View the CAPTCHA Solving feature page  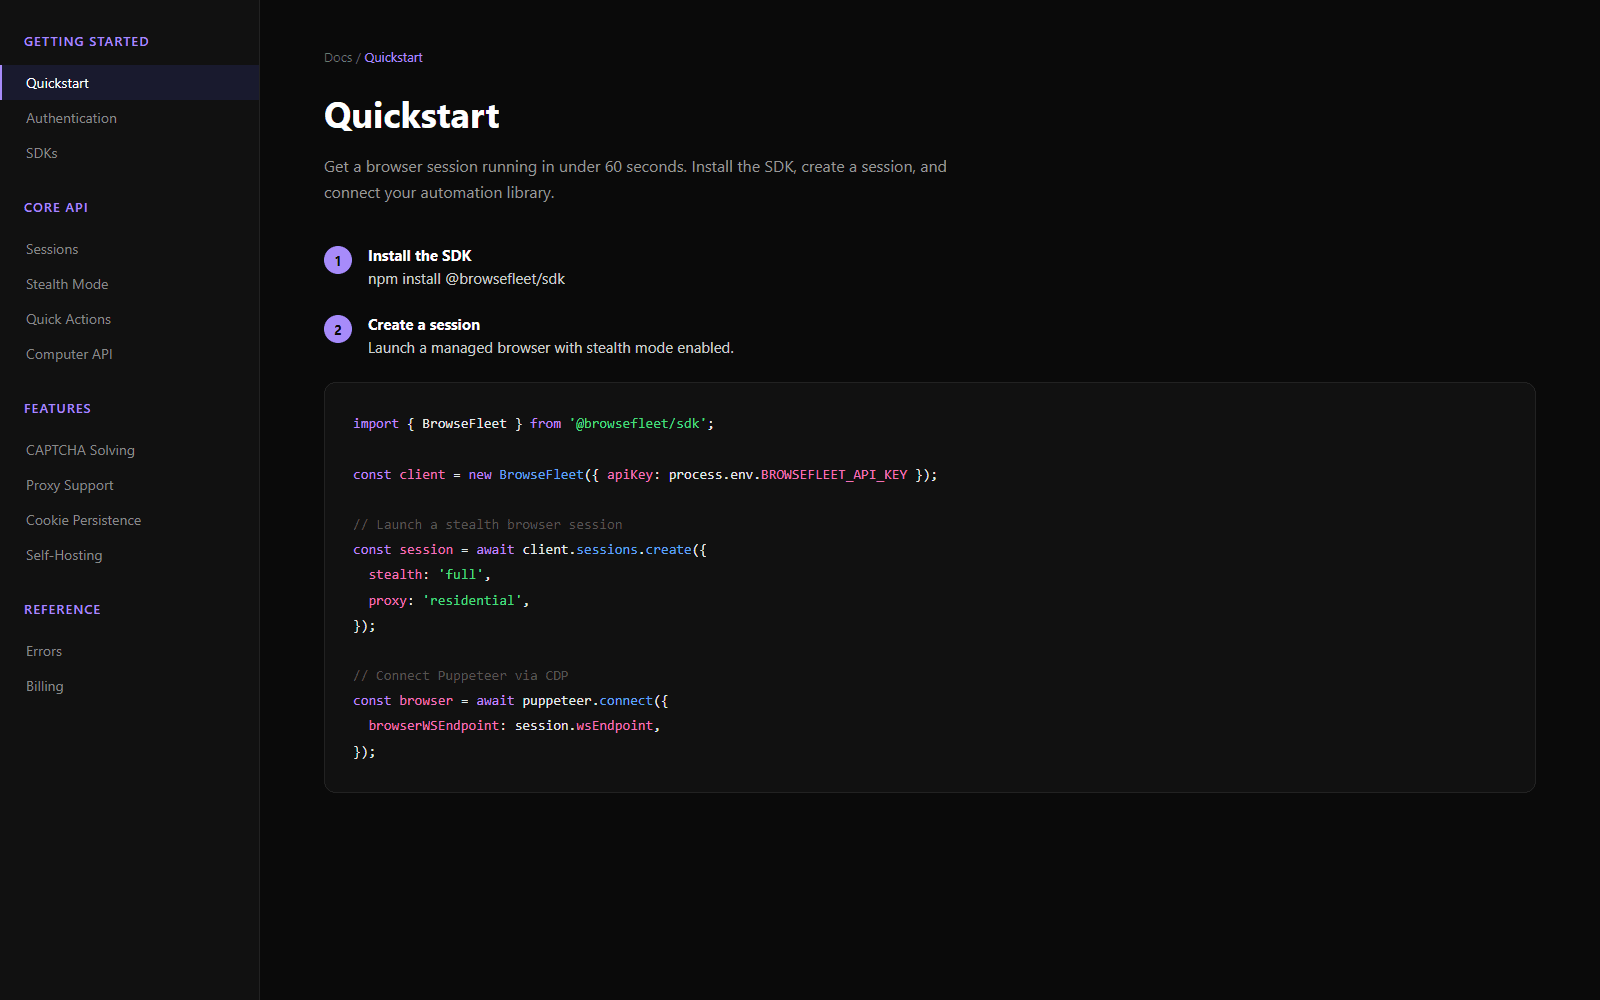click(80, 450)
